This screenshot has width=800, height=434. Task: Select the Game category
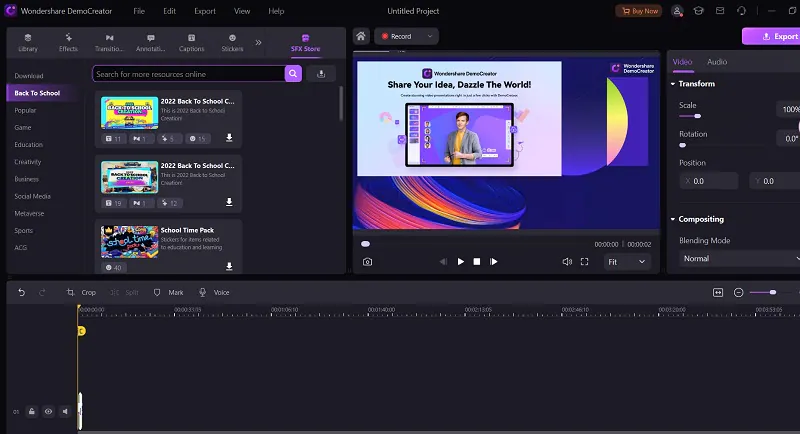22,127
